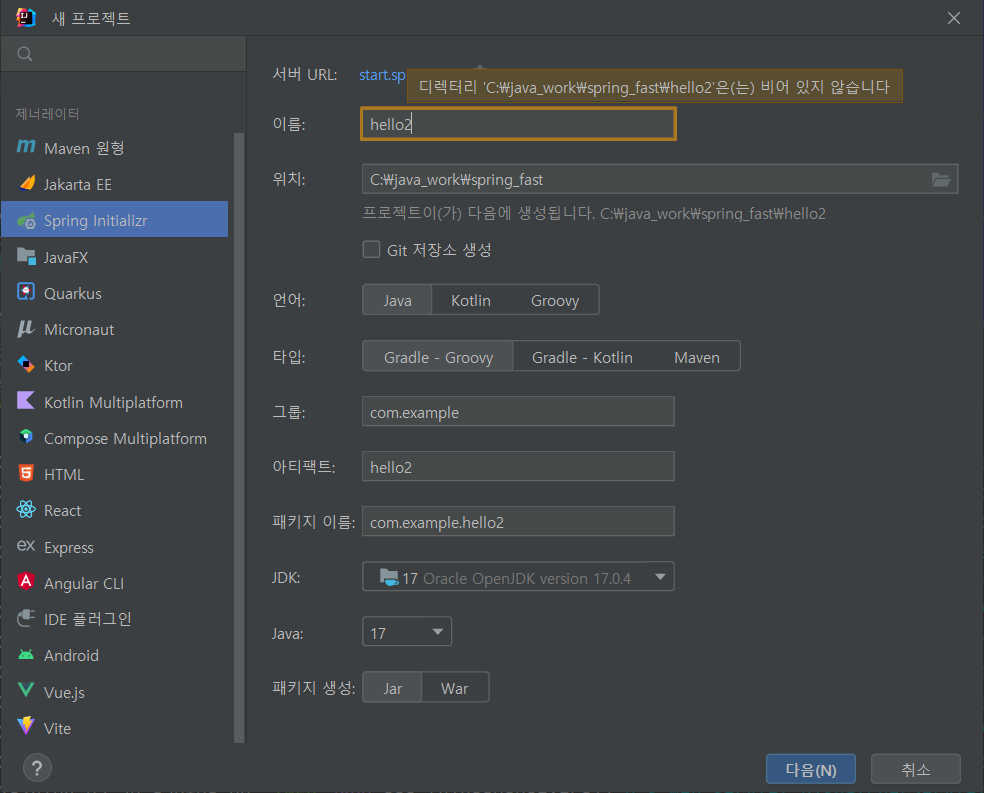Viewport: 984px width, 793px height.
Task: Select Jakarta EE generator
Action: [115, 184]
